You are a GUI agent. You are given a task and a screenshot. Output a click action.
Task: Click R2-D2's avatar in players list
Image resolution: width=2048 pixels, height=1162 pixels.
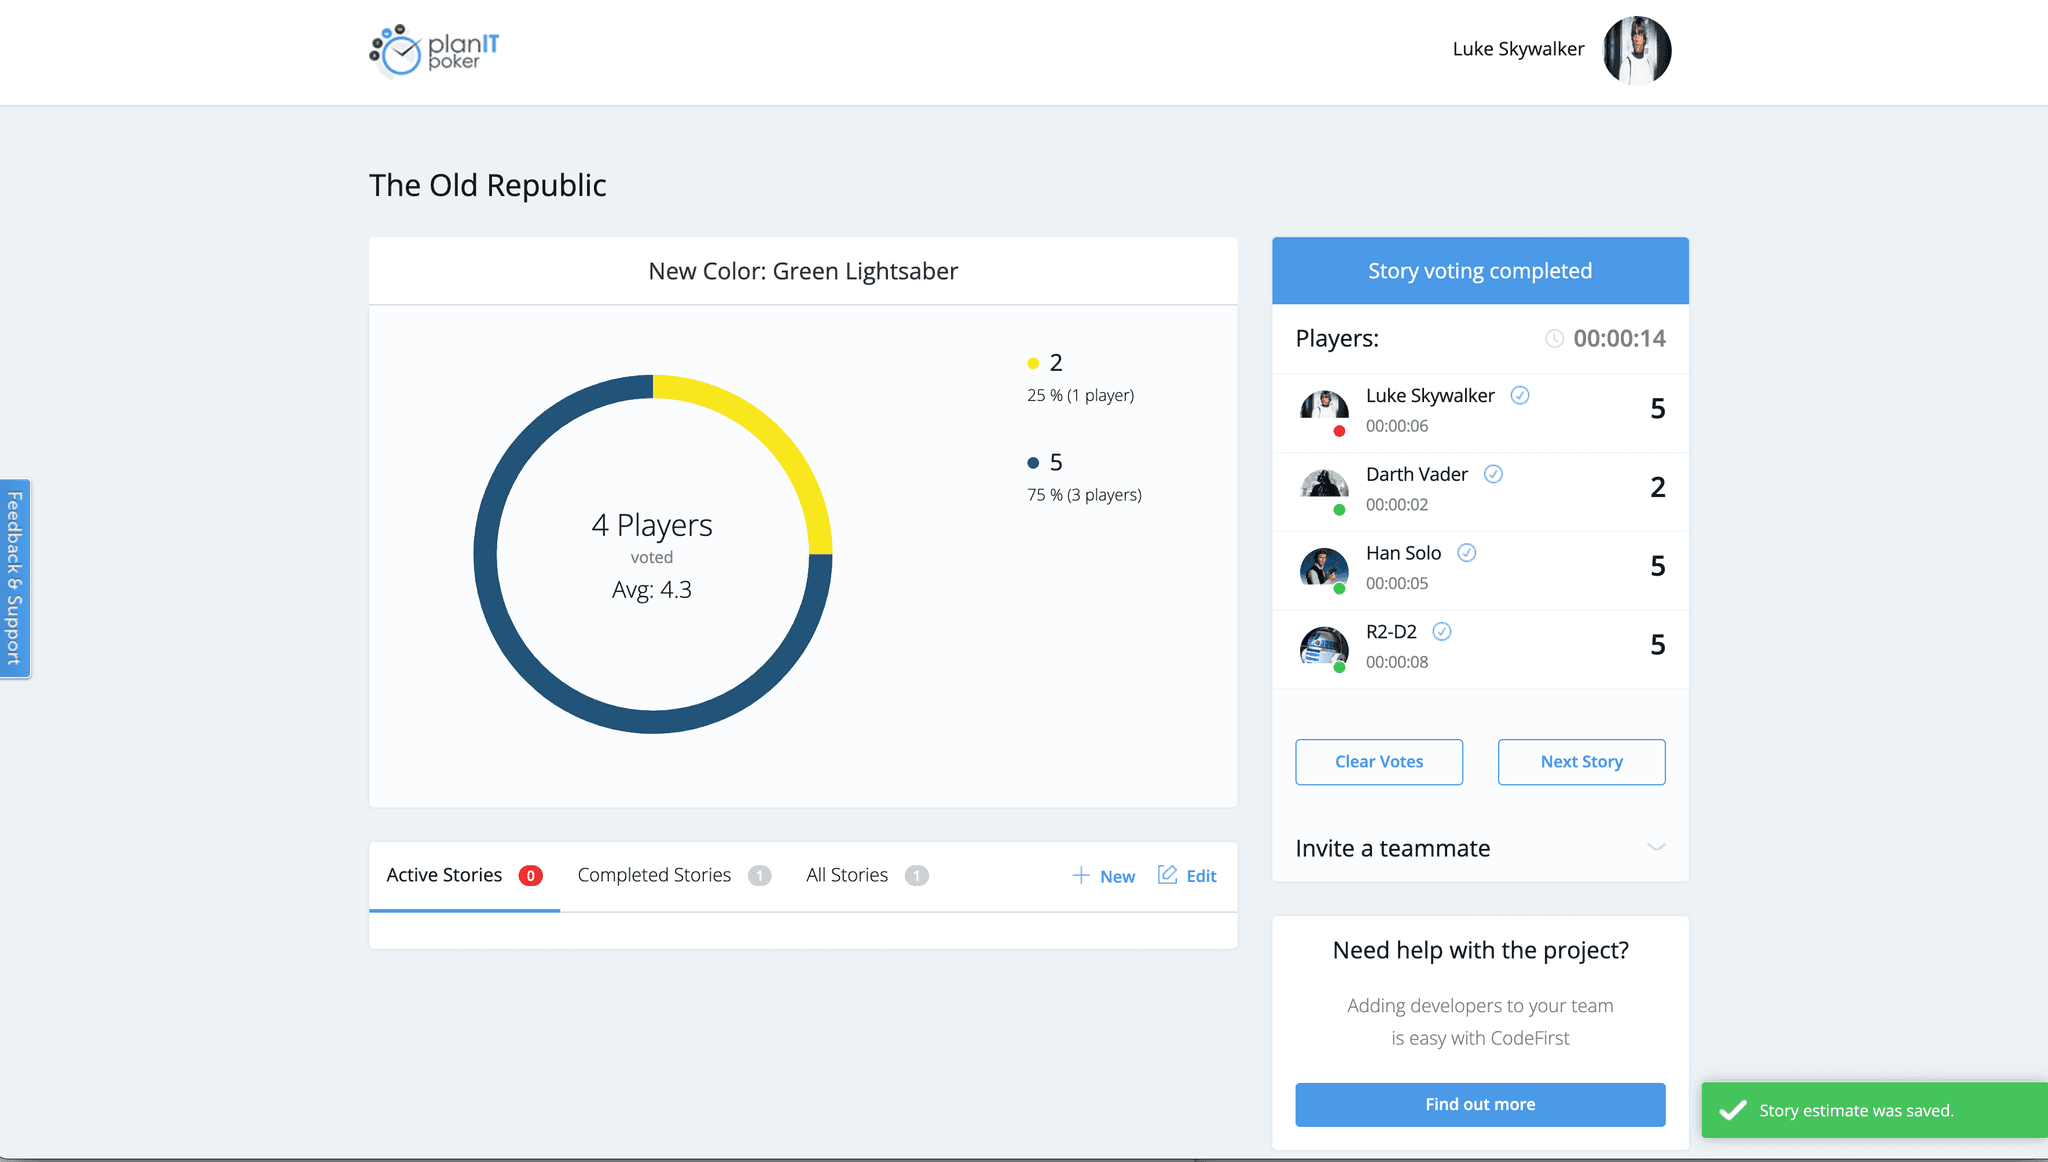(x=1324, y=646)
